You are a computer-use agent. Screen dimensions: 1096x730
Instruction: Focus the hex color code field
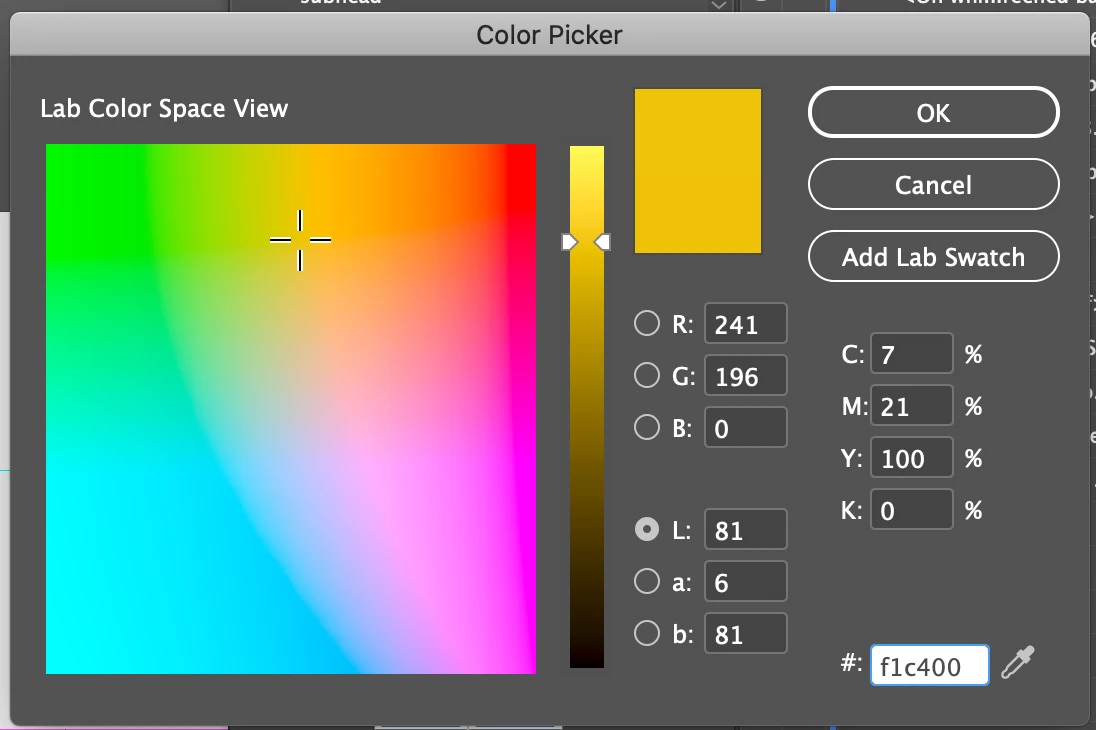929,665
